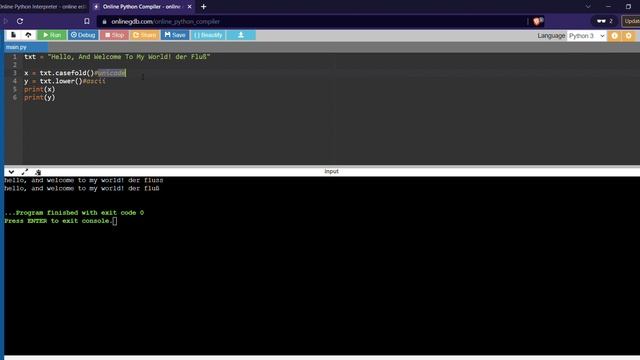This screenshot has width=640, height=360.
Task: Open a new browser tab
Action: click(203, 7)
